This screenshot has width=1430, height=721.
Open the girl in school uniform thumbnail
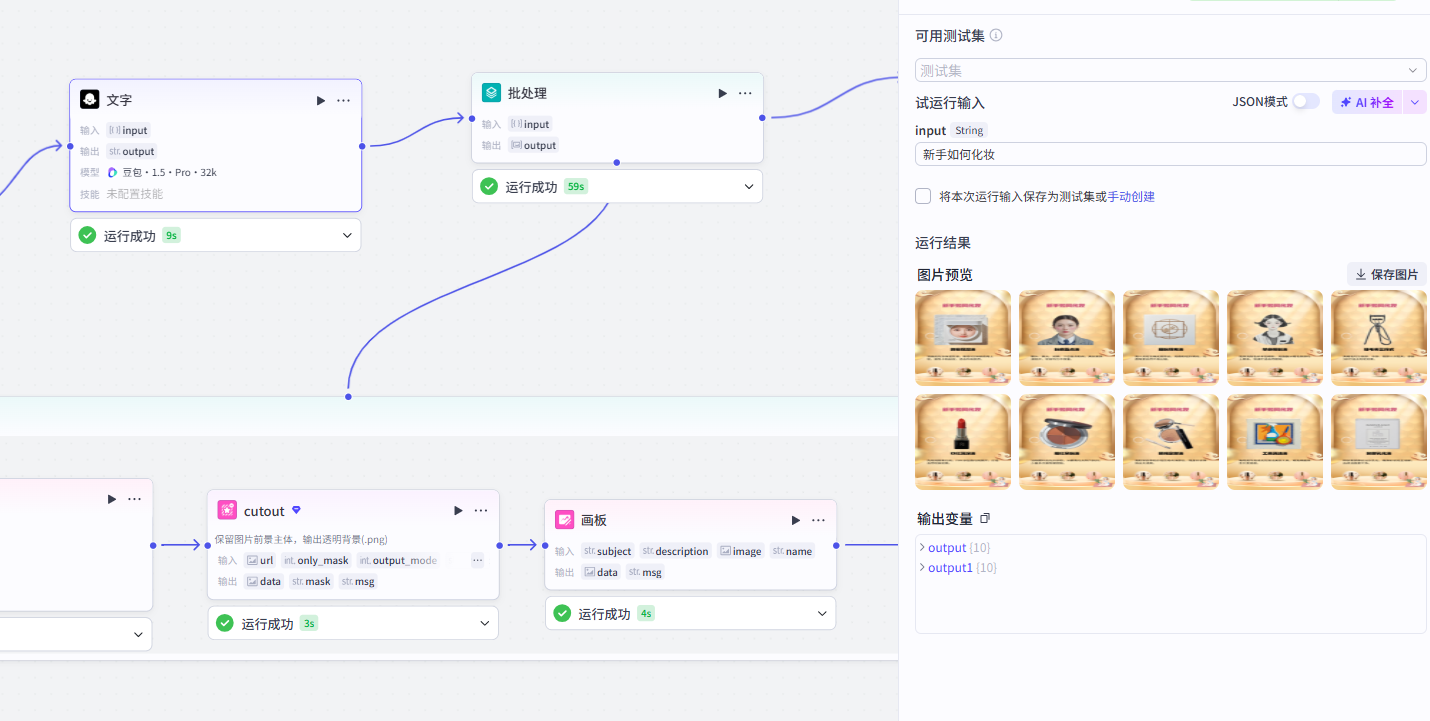pyautogui.click(x=1067, y=338)
